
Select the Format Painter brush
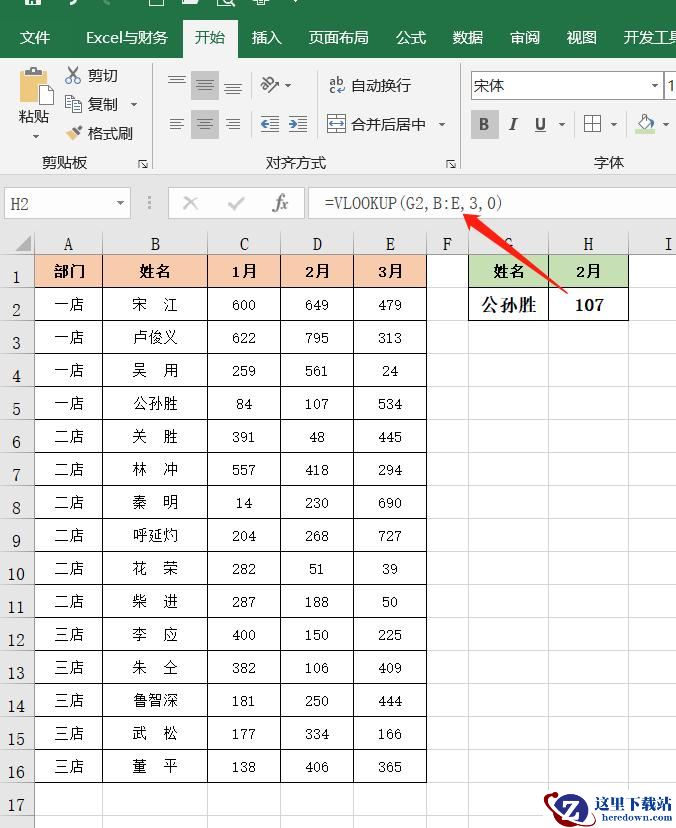tap(74, 132)
